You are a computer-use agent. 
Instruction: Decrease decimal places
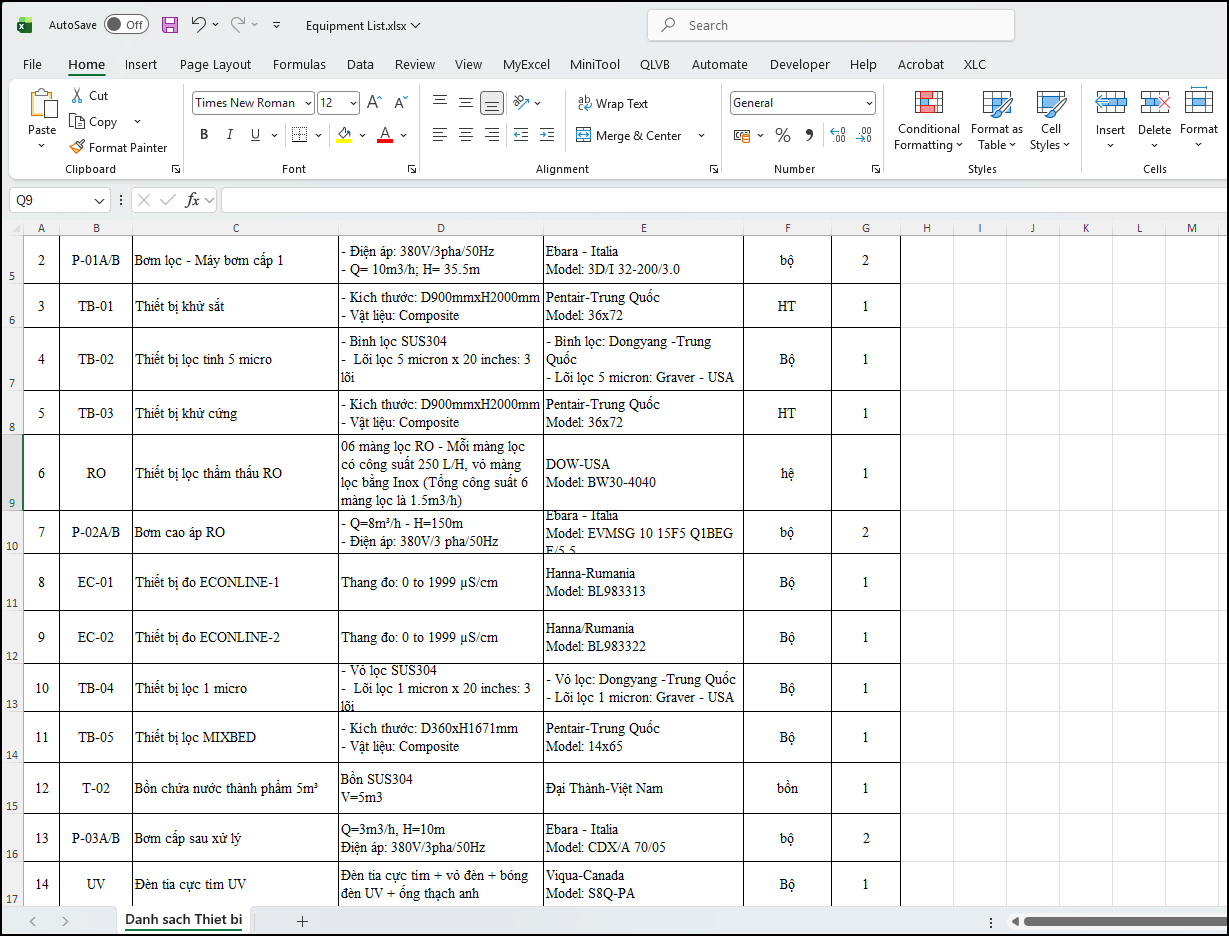coord(864,135)
